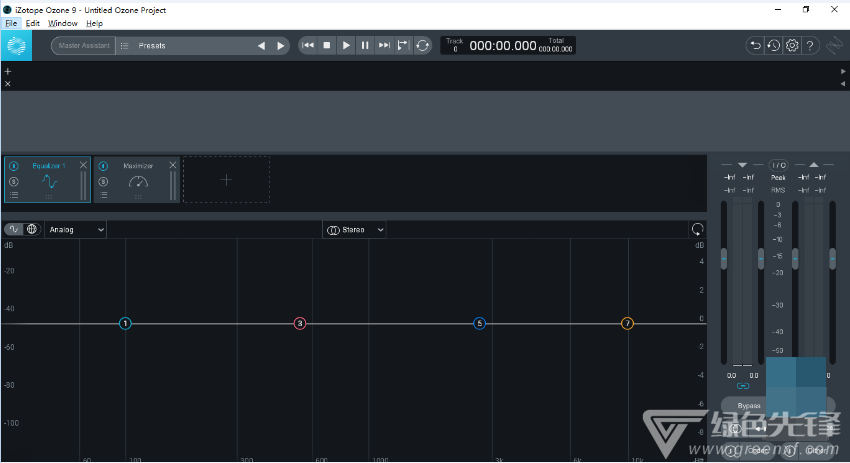Open settings gear icon

pos(792,46)
